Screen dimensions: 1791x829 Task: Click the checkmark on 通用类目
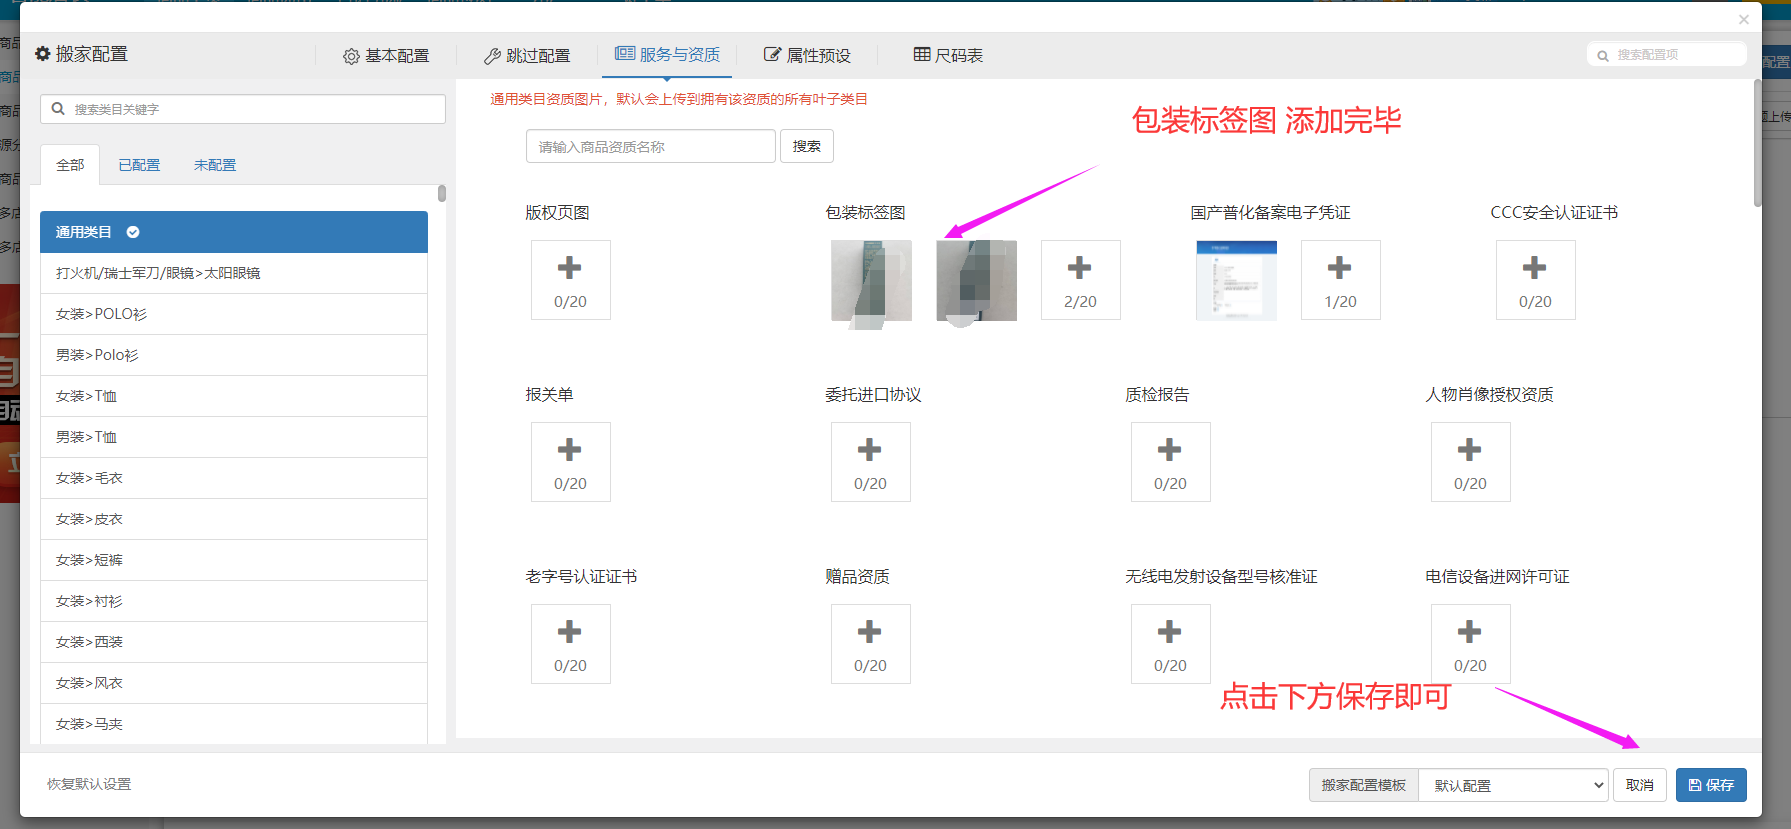[133, 232]
